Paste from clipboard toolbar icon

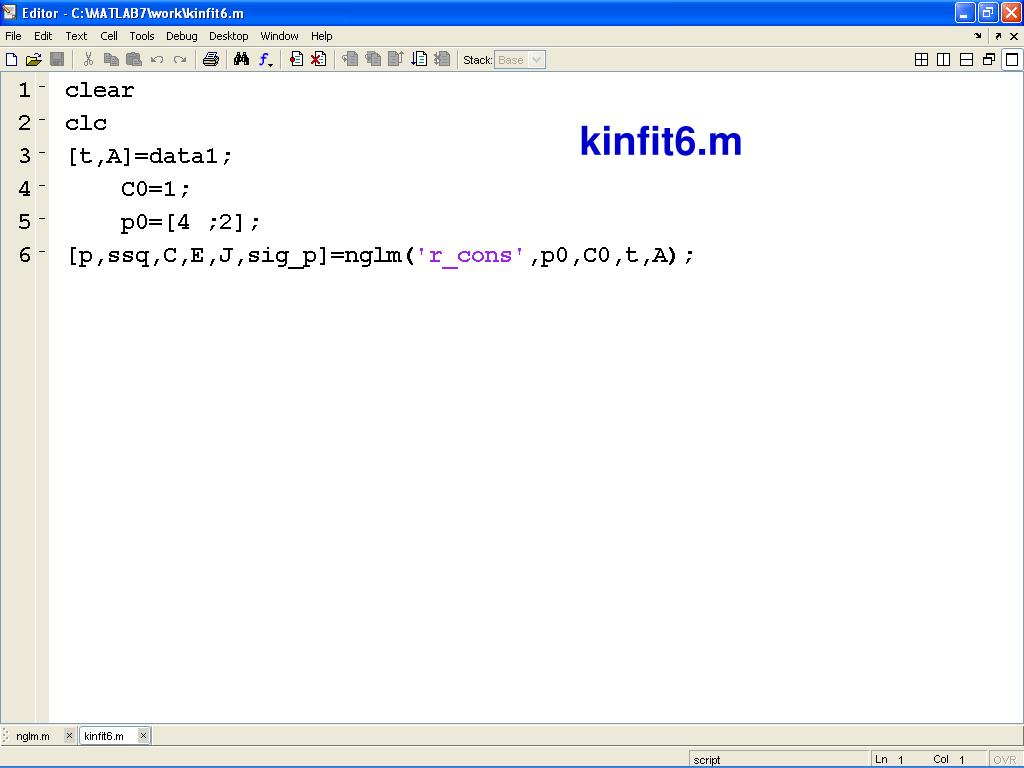(x=134, y=60)
